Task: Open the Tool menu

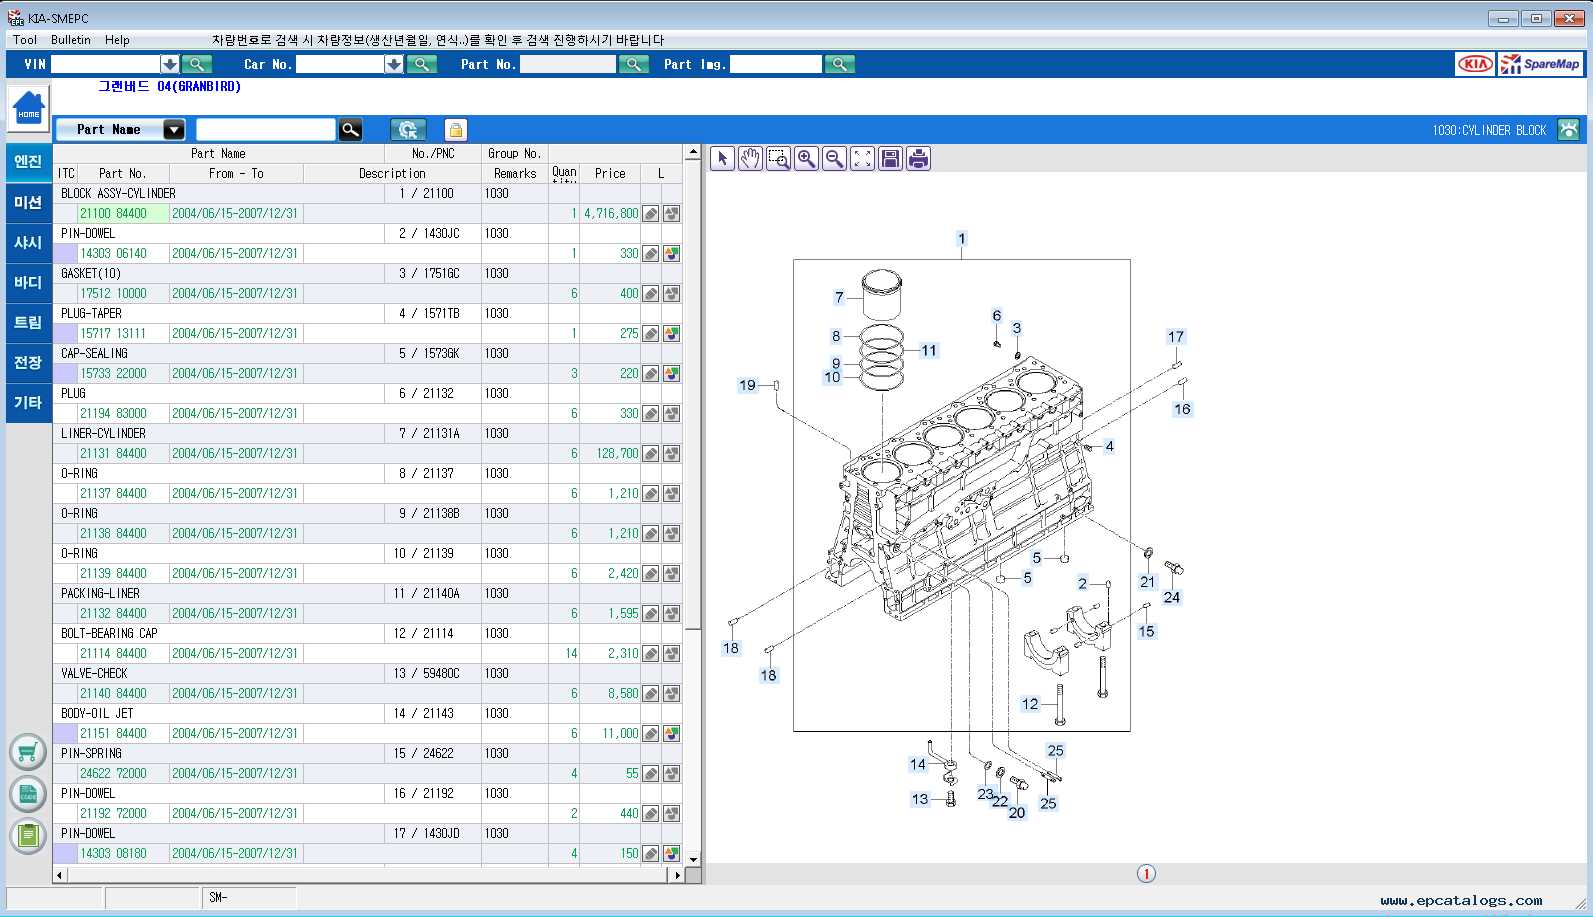Action: click(25, 40)
